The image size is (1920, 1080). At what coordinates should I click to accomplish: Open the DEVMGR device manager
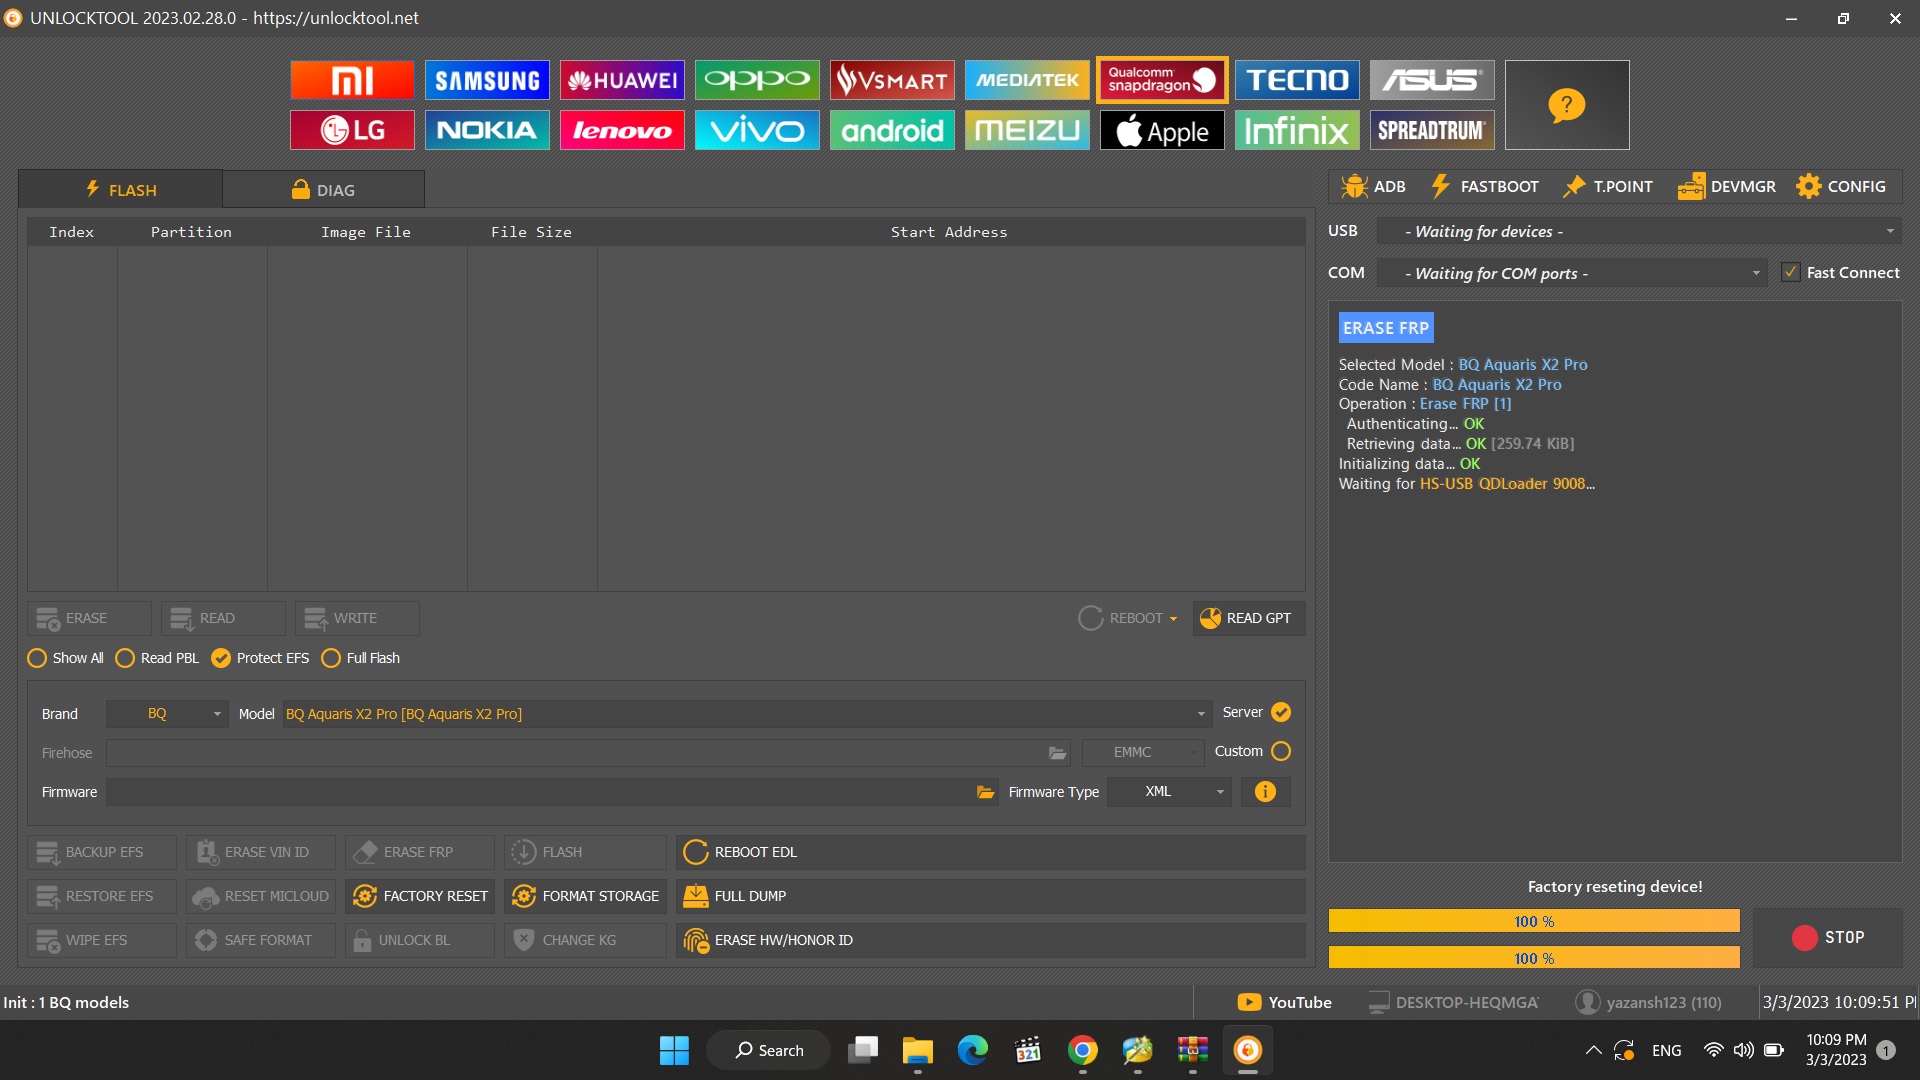click(1727, 186)
